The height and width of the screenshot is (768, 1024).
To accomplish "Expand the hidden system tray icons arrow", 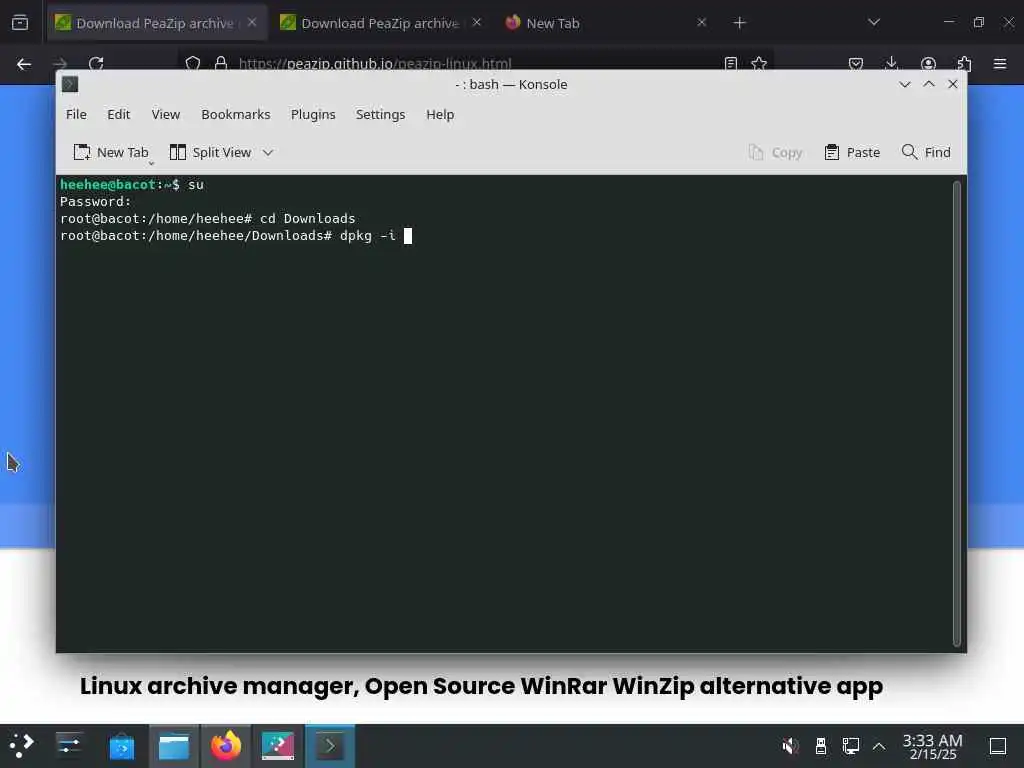I will click(879, 746).
